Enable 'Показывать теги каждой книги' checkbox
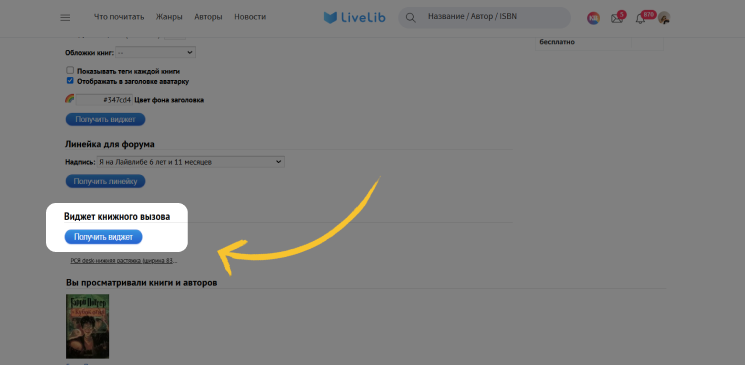The image size is (745, 365). pos(70,70)
